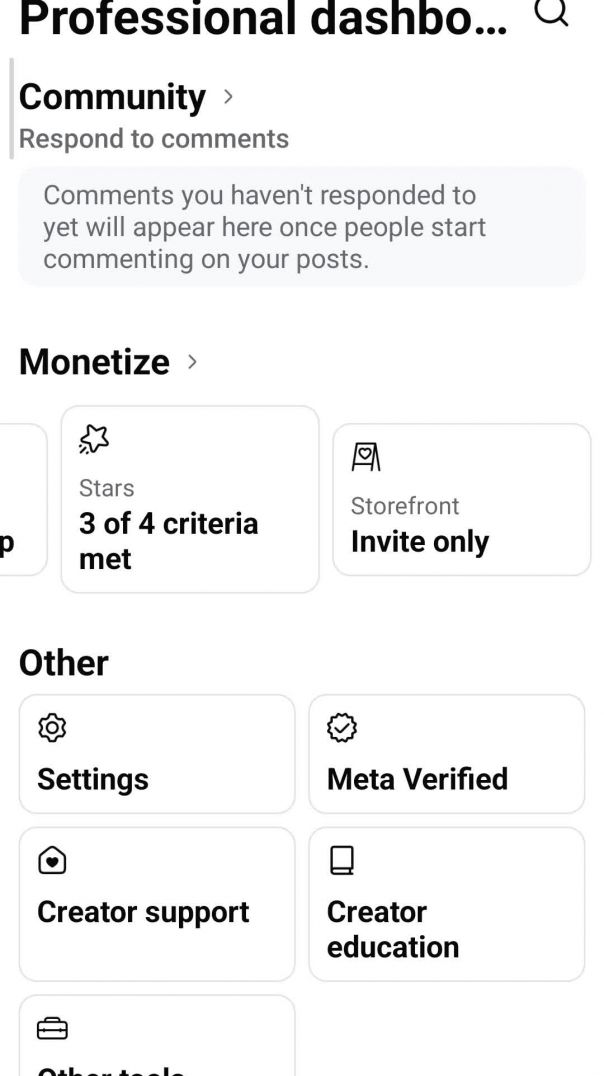The image size is (604, 1076).
Task: Tap the partially visible left Monetize card
Action: point(22,500)
